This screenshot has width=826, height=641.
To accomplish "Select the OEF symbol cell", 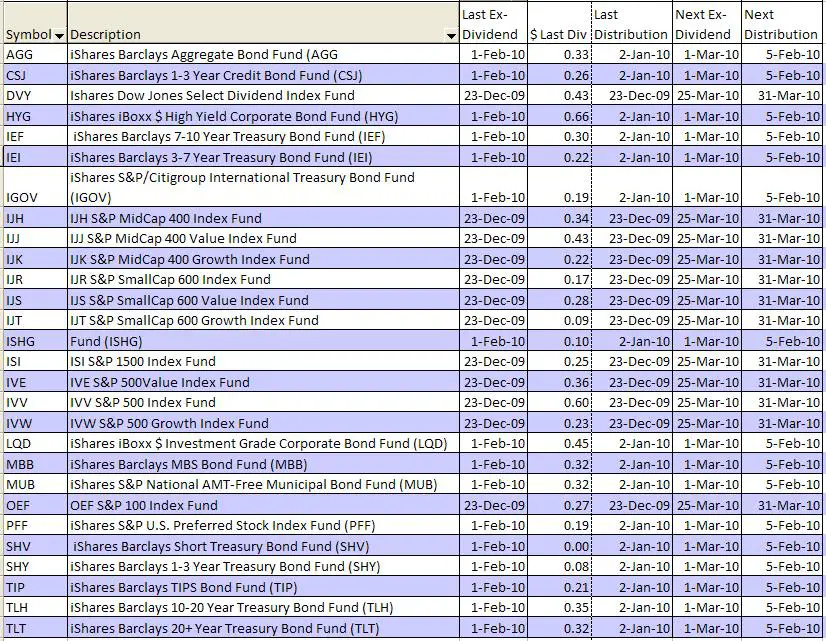I will click(35, 505).
